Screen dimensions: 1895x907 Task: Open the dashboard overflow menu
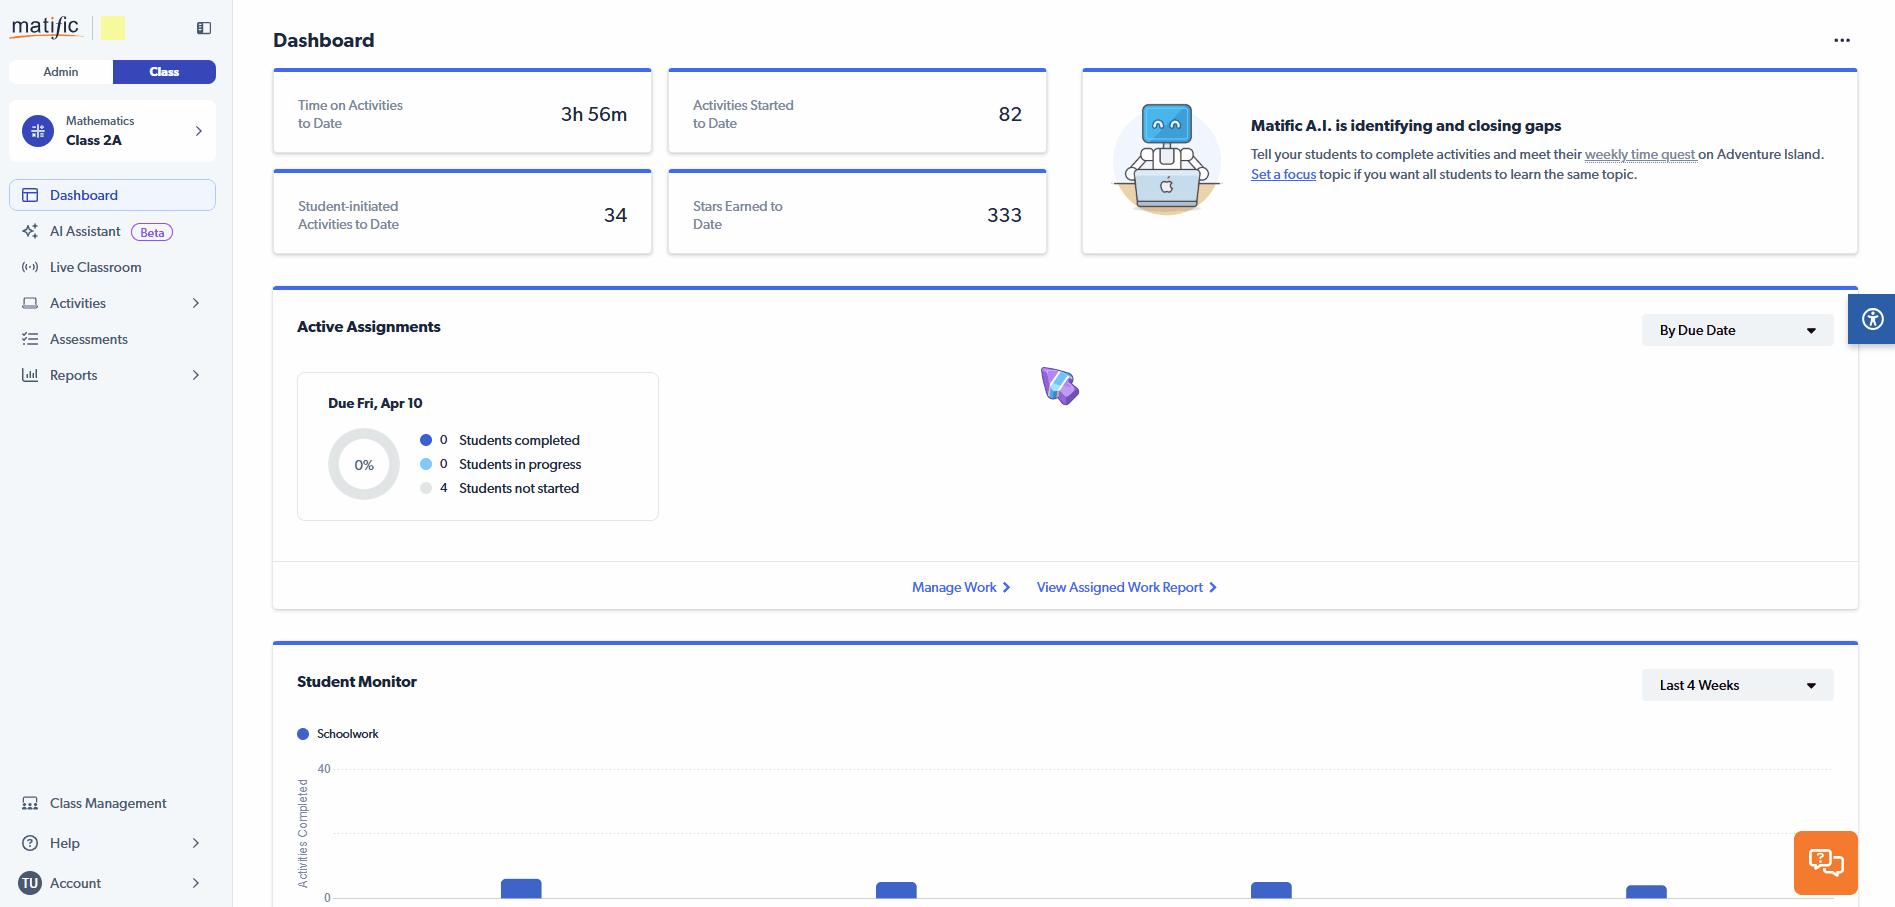(x=1841, y=40)
